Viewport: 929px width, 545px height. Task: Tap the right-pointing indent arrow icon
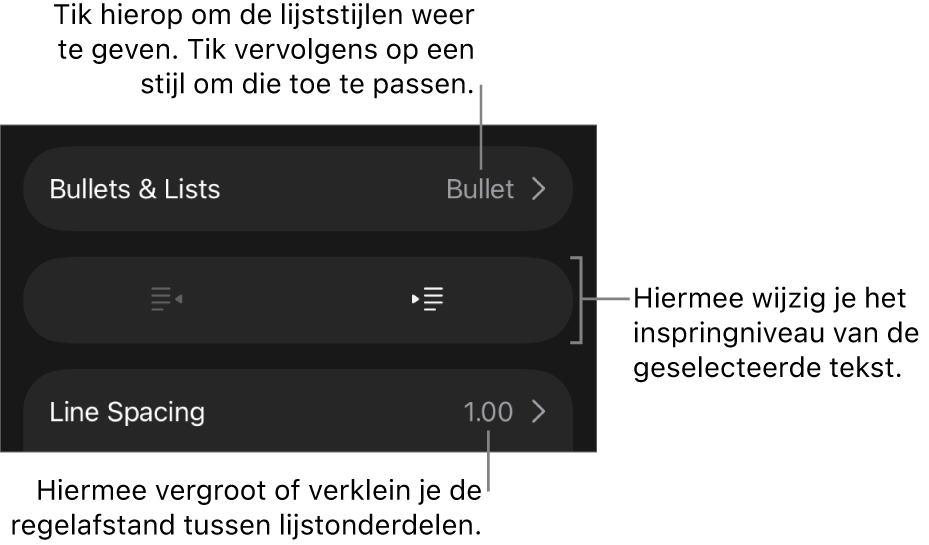428,299
